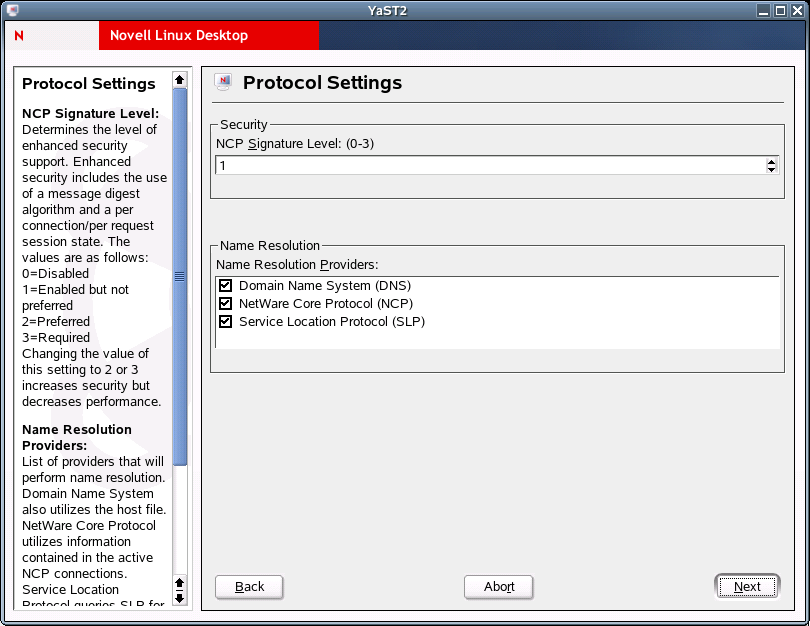
Task: Click the Abort button
Action: [x=499, y=587]
